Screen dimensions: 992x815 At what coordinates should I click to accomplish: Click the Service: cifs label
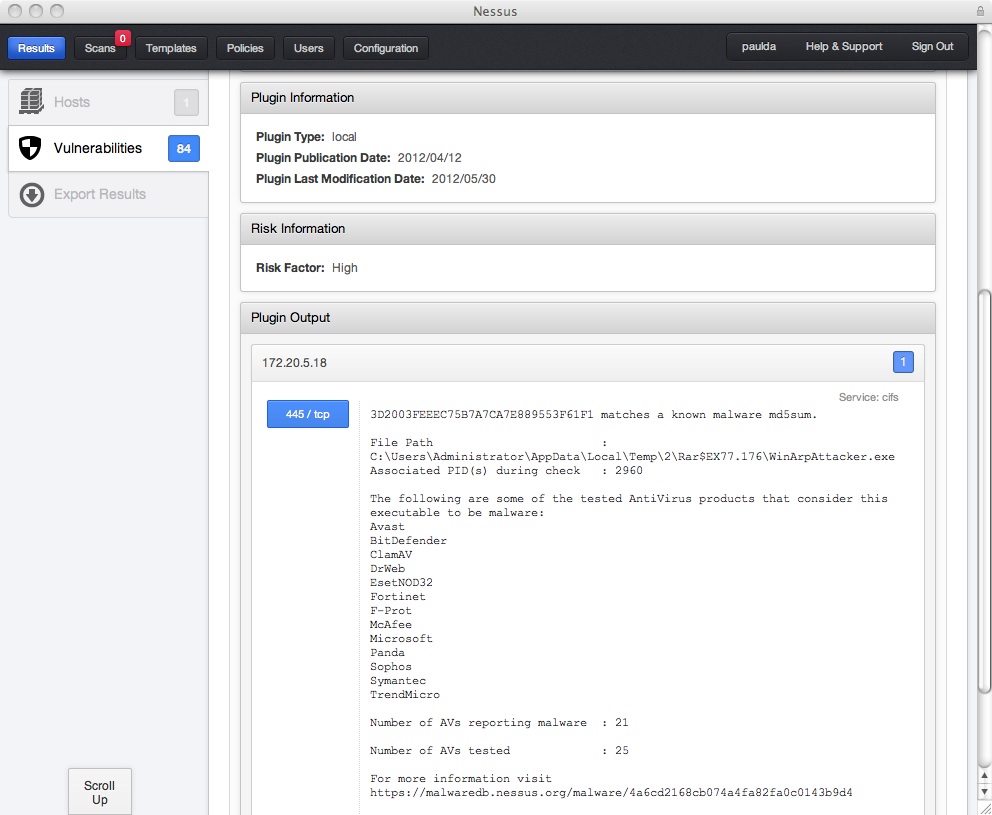pos(868,397)
